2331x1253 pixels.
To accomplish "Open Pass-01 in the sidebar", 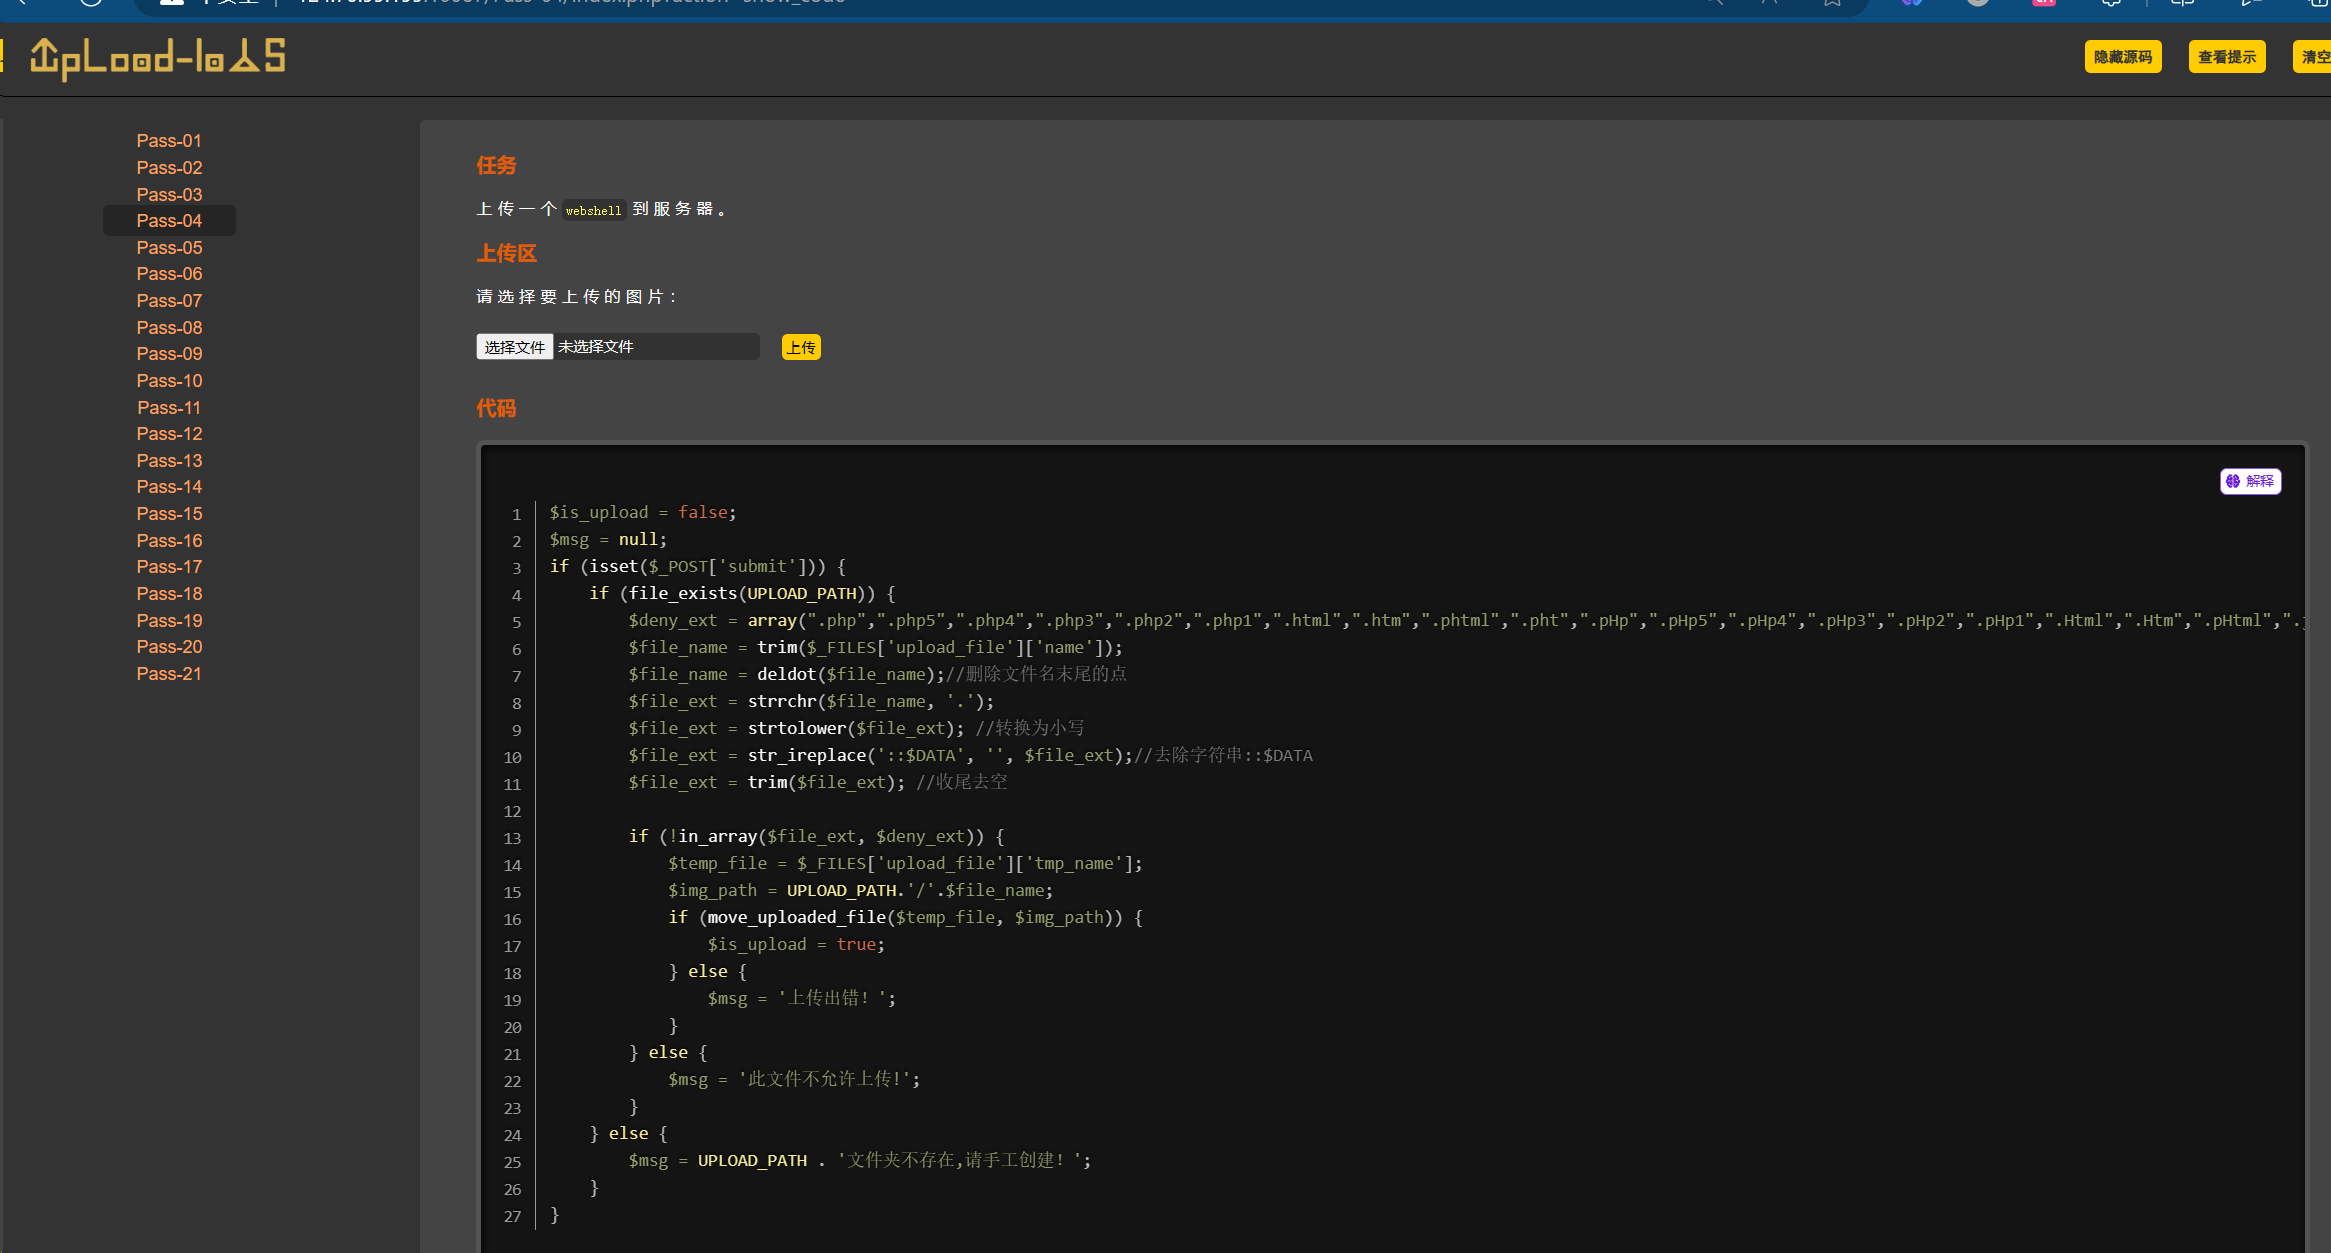I will tap(169, 141).
